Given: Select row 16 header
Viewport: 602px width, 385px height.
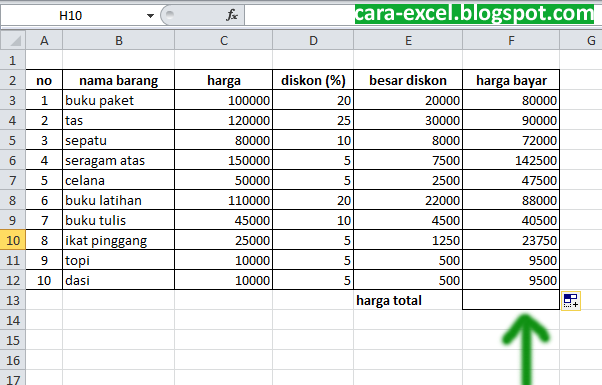Looking at the screenshot, I should (13, 360).
